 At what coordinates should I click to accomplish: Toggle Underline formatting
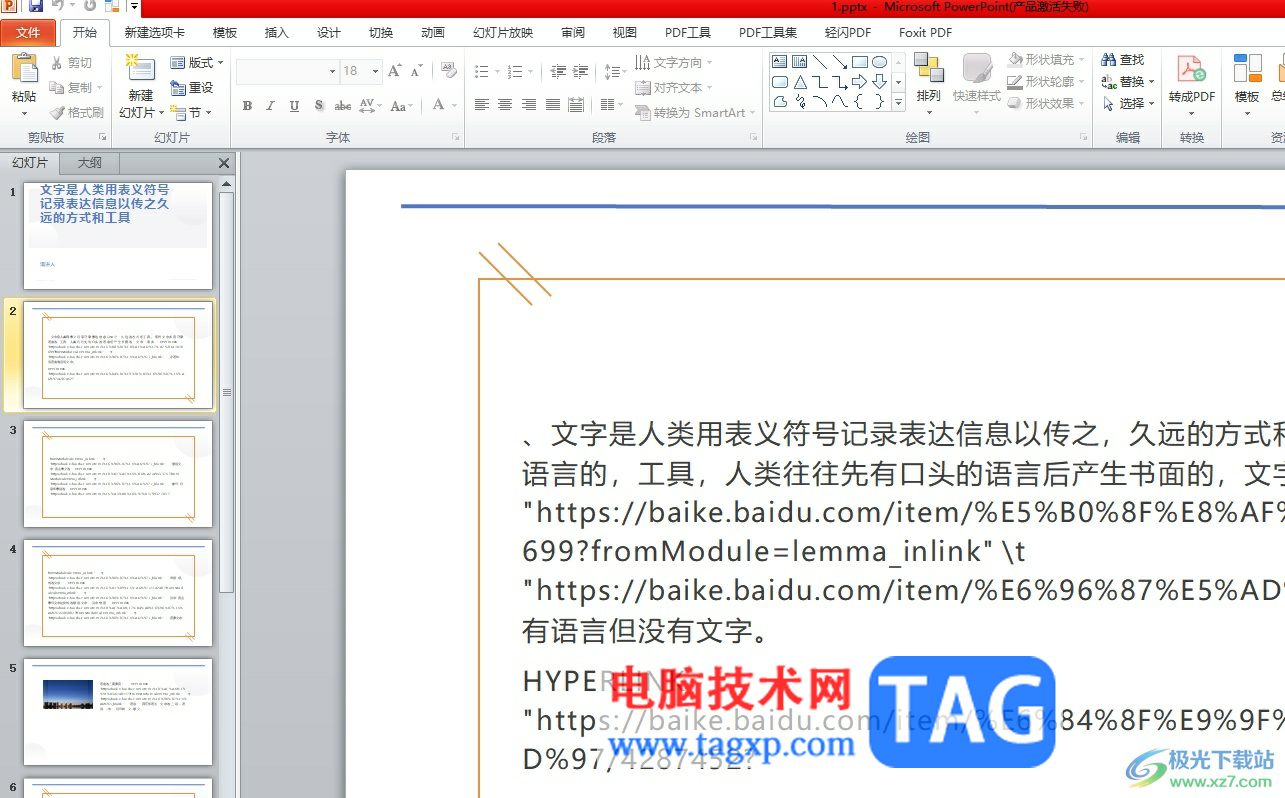[x=295, y=106]
